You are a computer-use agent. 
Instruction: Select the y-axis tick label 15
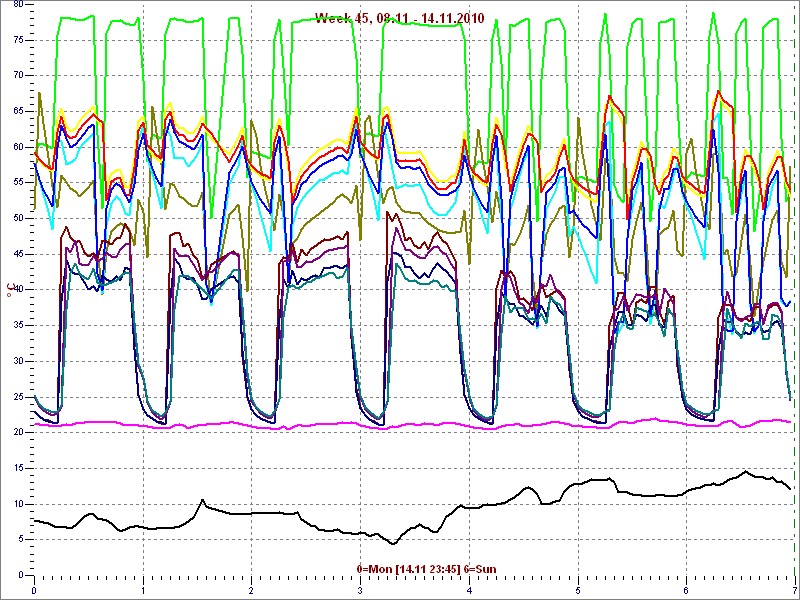(18, 468)
